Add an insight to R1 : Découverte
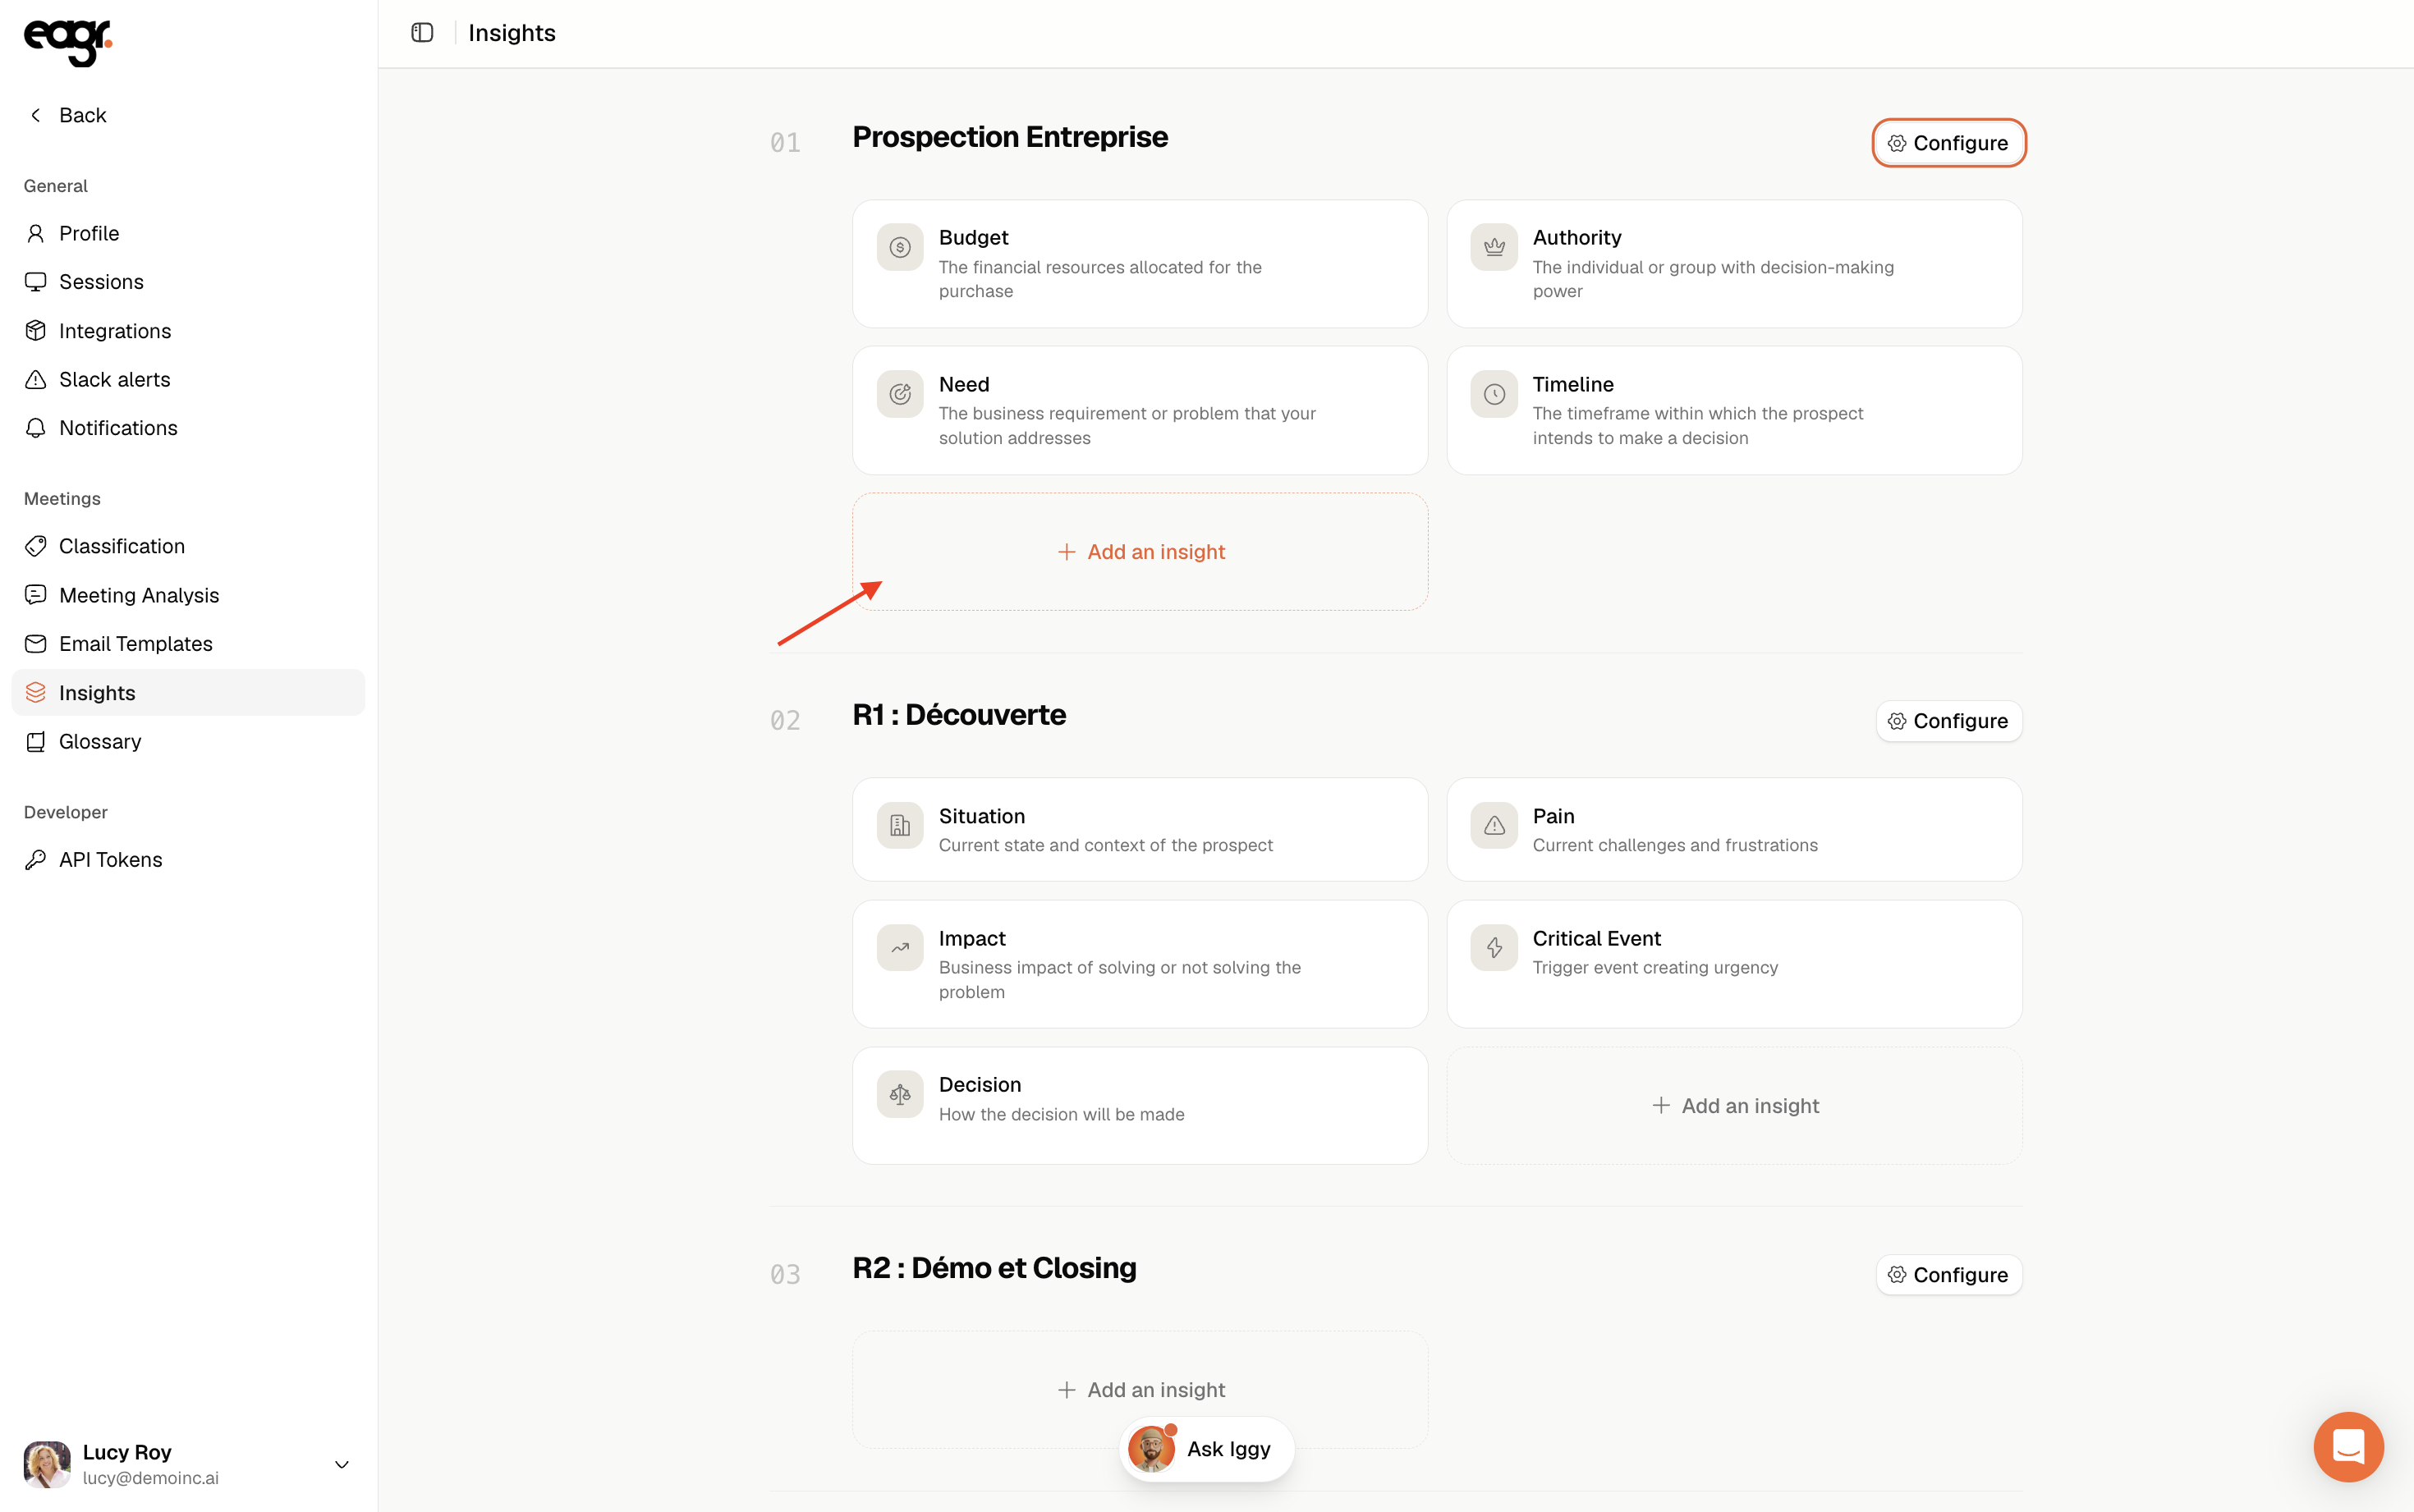2414x1512 pixels. [1734, 1106]
